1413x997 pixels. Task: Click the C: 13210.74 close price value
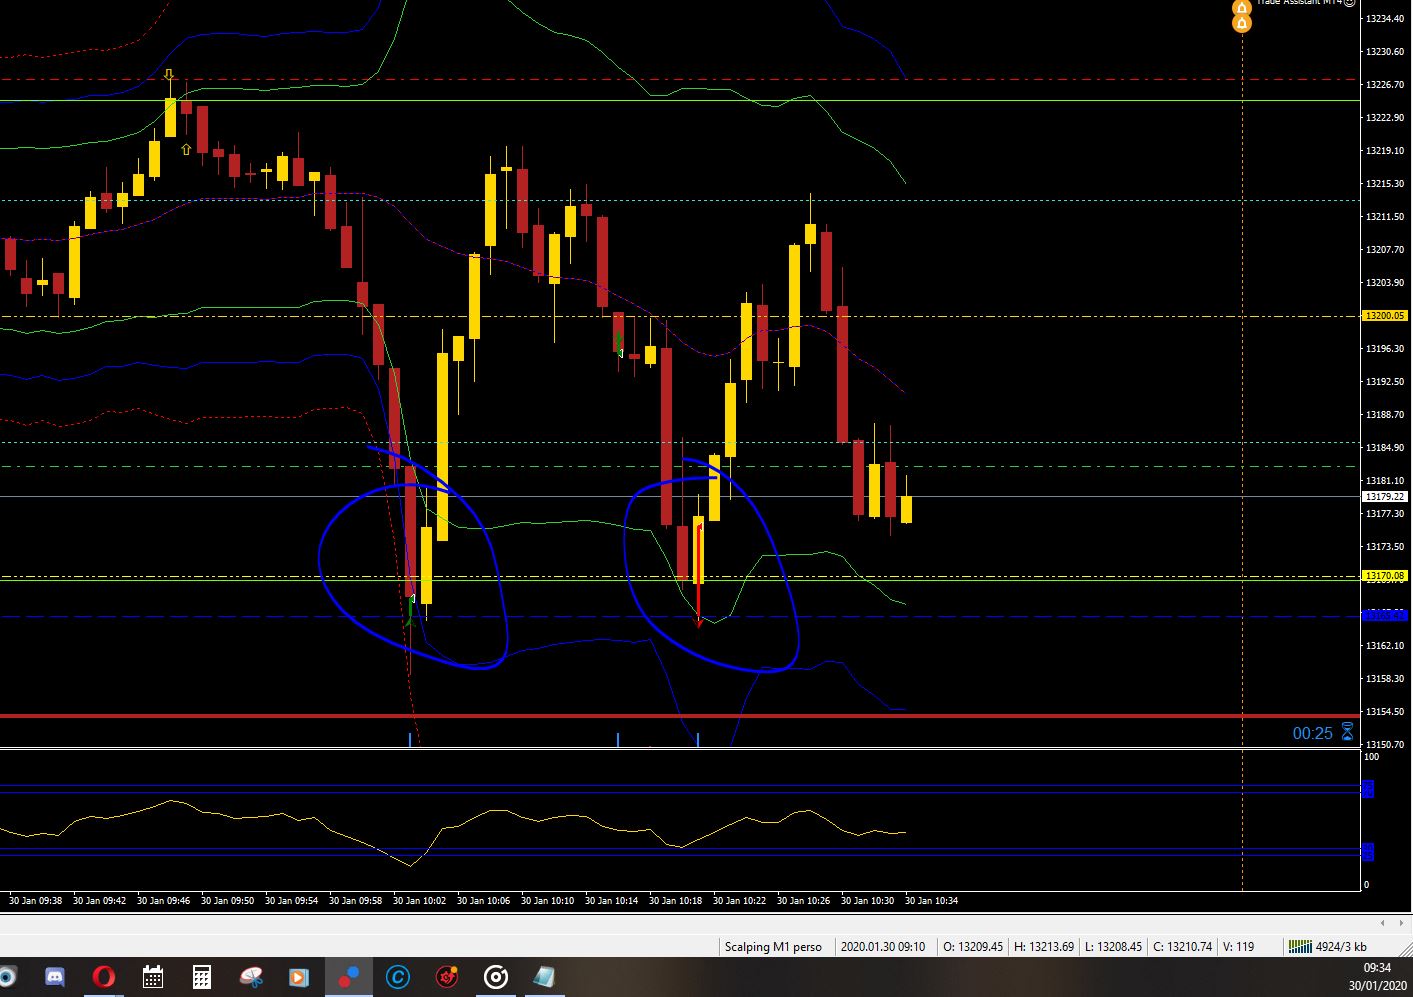[1182, 946]
